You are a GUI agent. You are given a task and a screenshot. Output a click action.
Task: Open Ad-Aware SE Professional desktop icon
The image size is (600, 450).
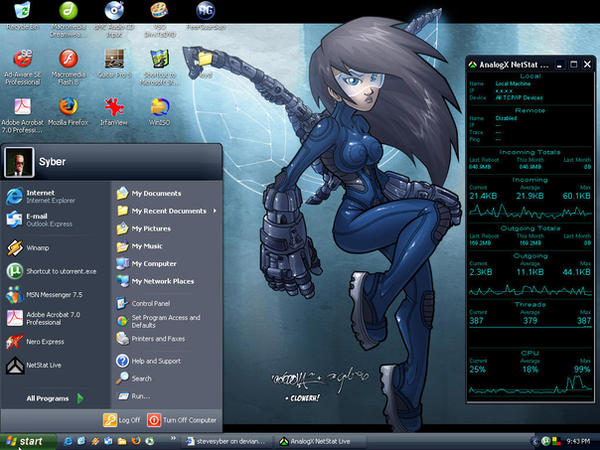pos(22,59)
